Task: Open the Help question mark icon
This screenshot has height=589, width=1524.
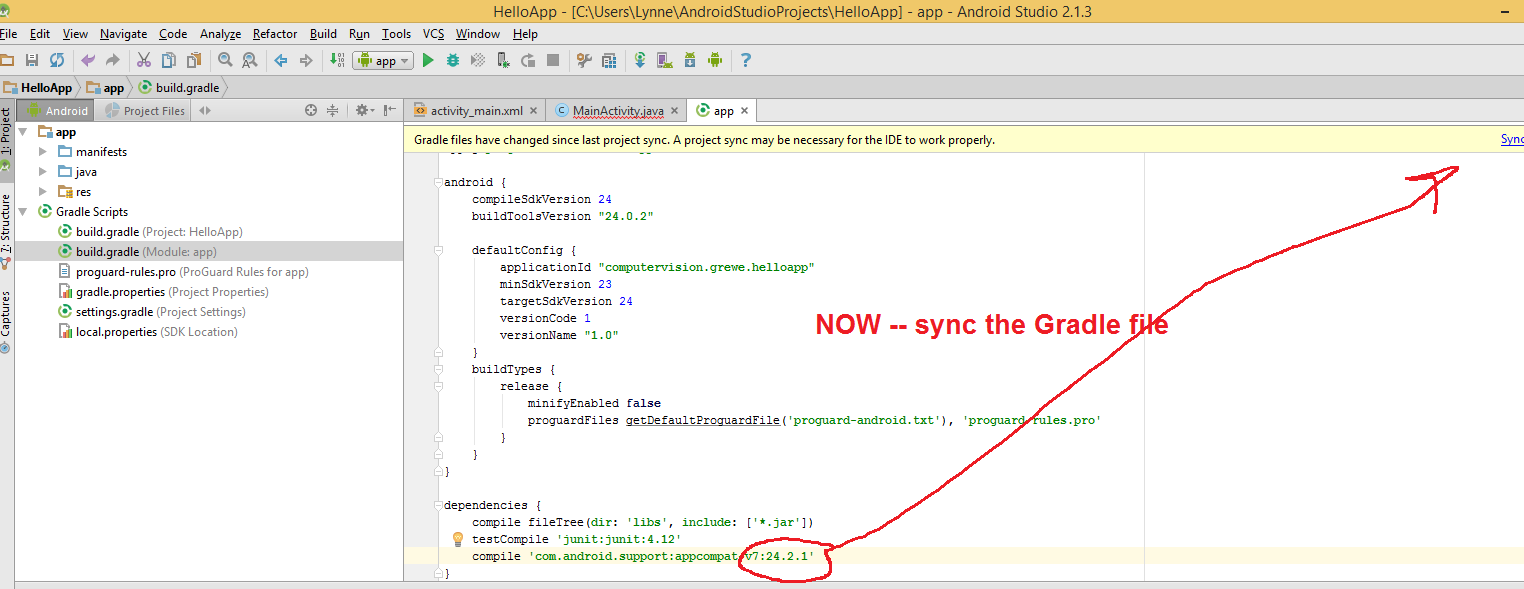Action: pos(745,61)
